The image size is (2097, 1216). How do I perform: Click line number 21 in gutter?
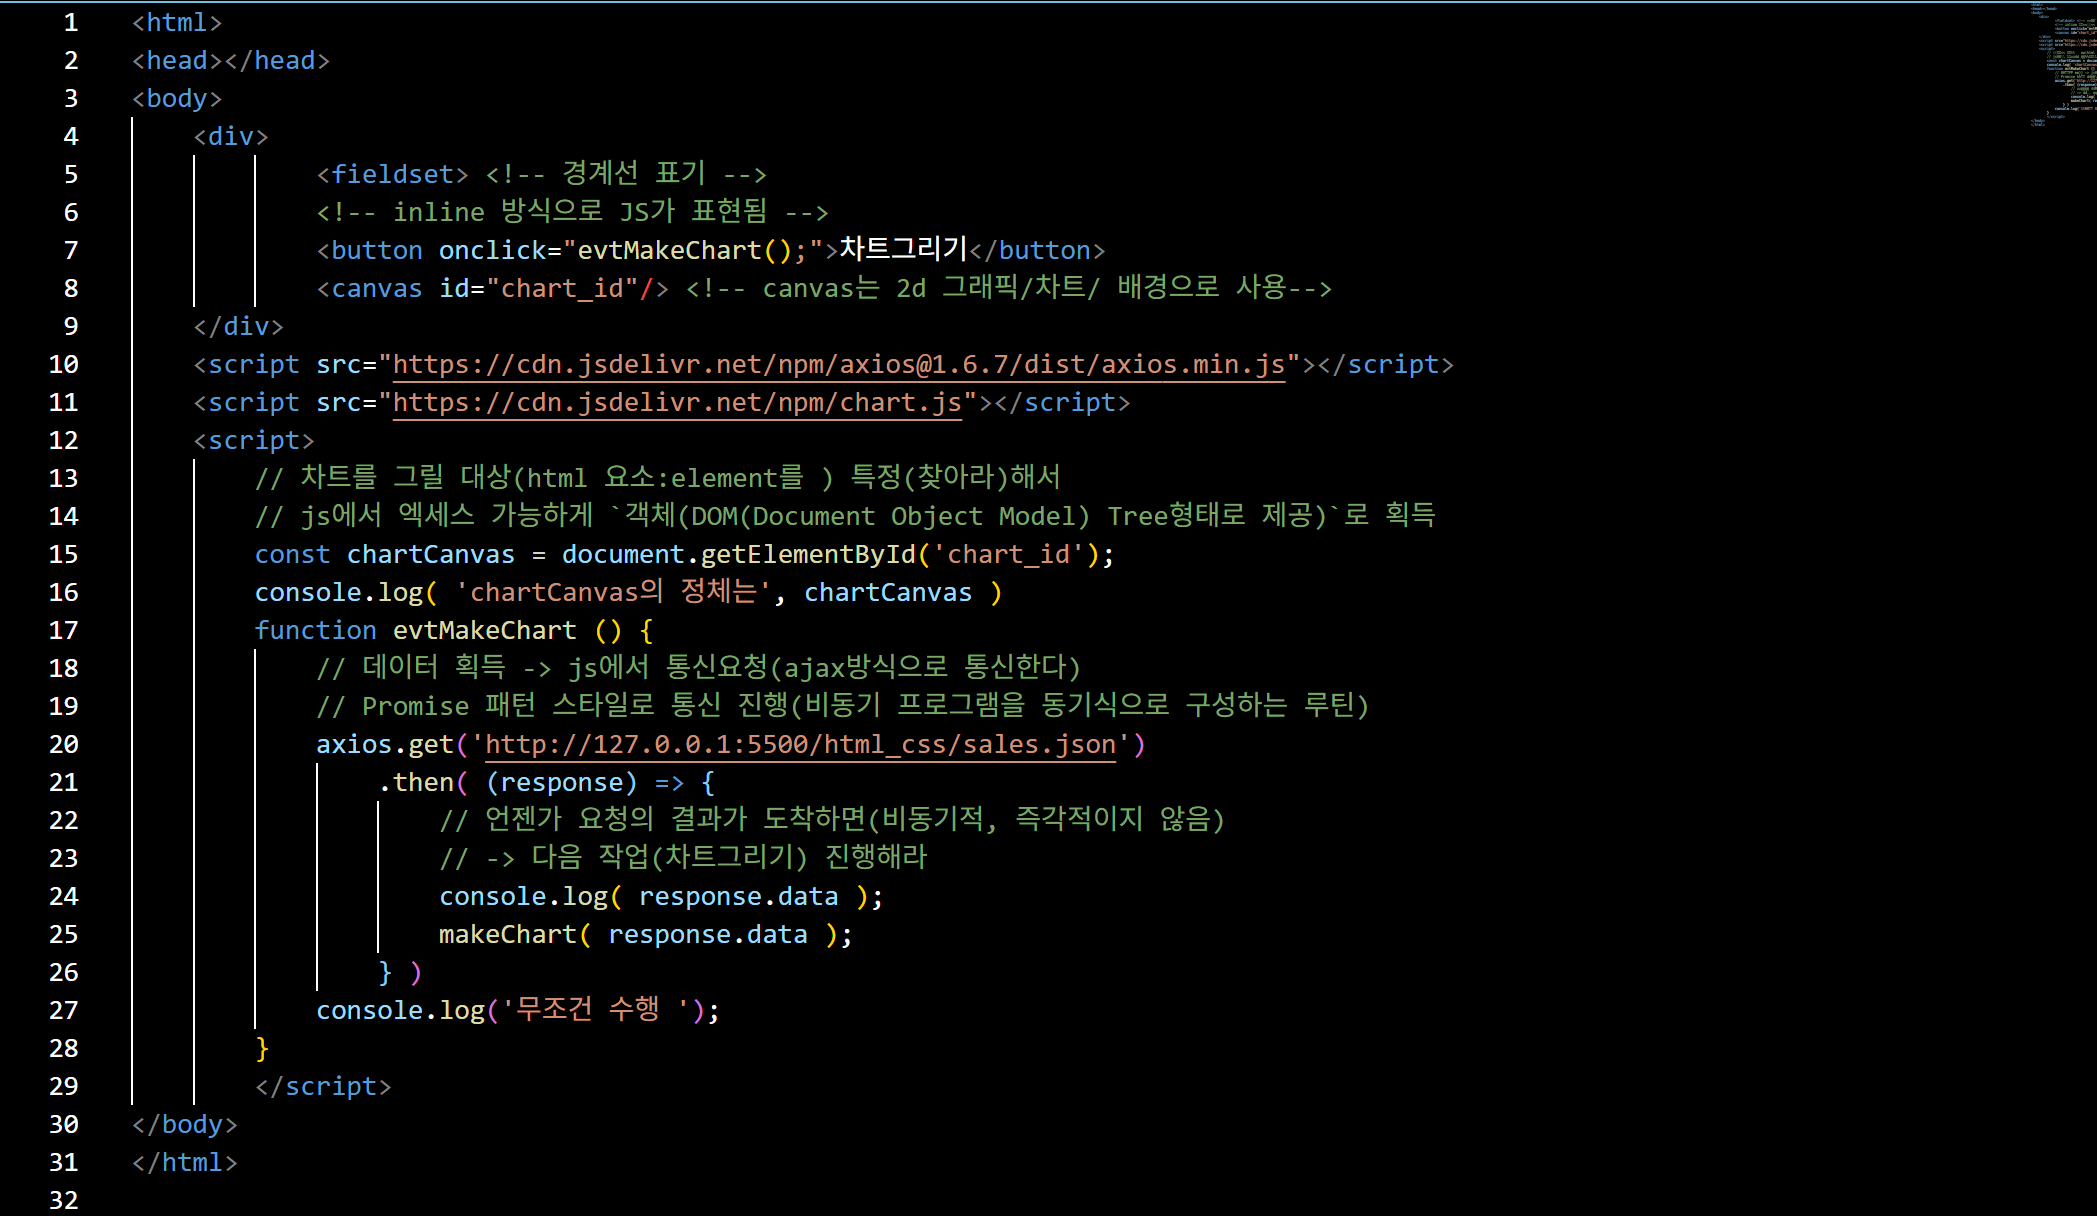(63, 783)
